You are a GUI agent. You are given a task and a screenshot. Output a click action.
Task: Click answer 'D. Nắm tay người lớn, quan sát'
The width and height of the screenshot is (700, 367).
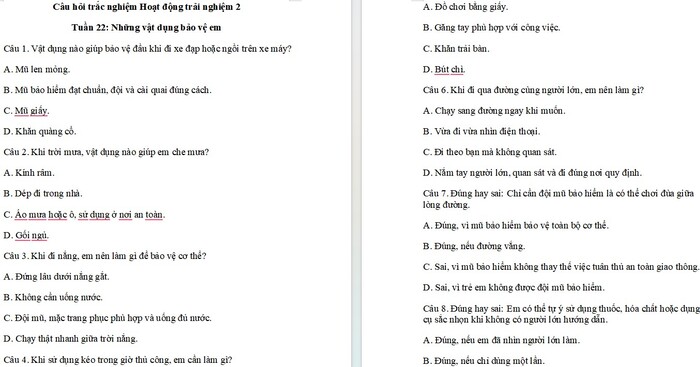coord(532,172)
